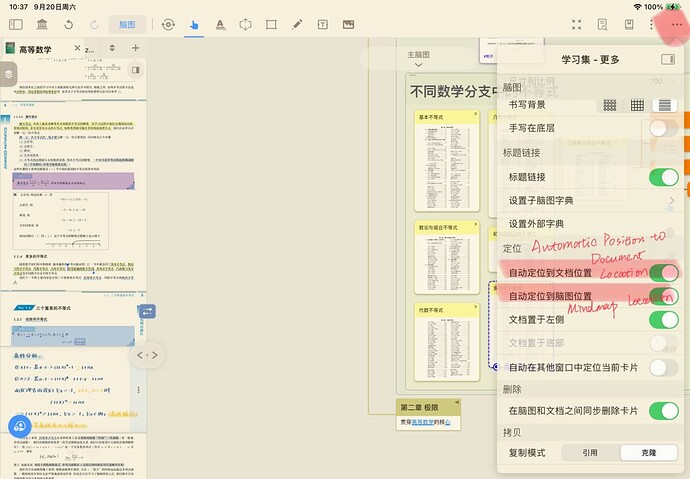Toggle the left sidebar panel icon
This screenshot has height=479, width=690.
[16, 25]
